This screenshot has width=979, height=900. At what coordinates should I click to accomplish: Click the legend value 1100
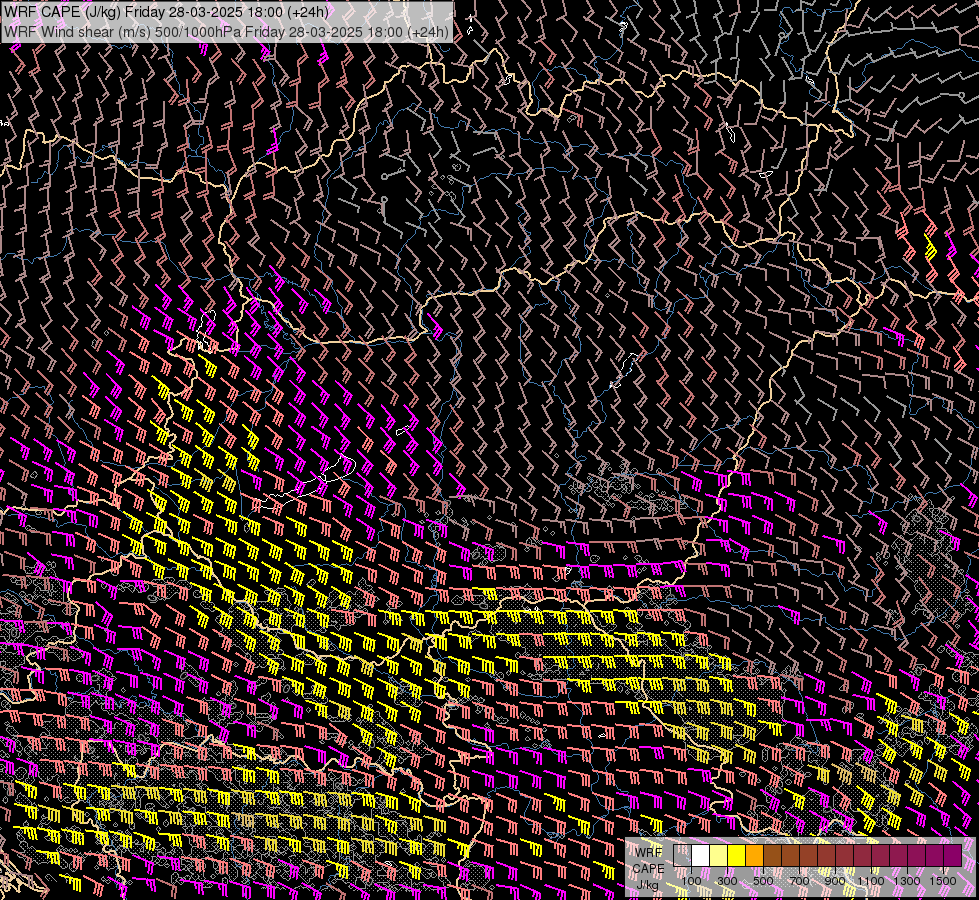click(x=871, y=881)
